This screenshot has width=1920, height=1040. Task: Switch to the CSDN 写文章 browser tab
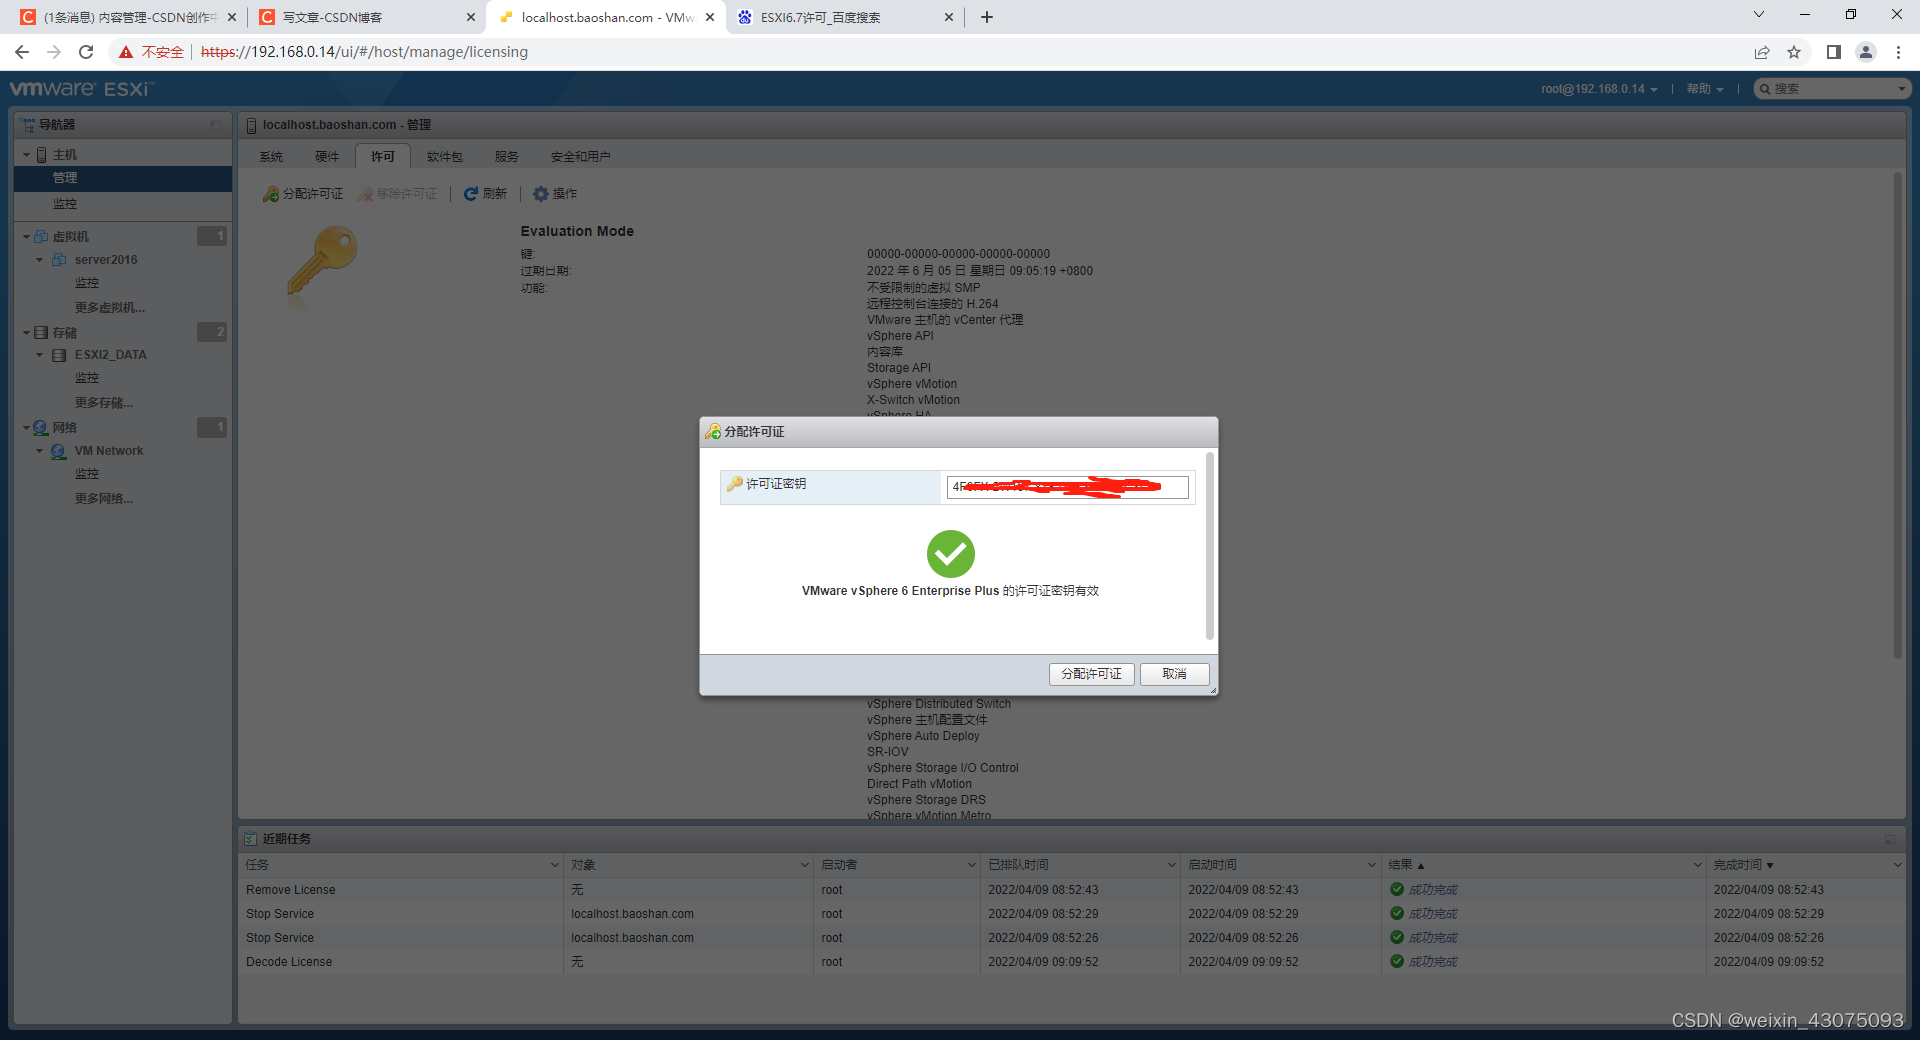366,17
